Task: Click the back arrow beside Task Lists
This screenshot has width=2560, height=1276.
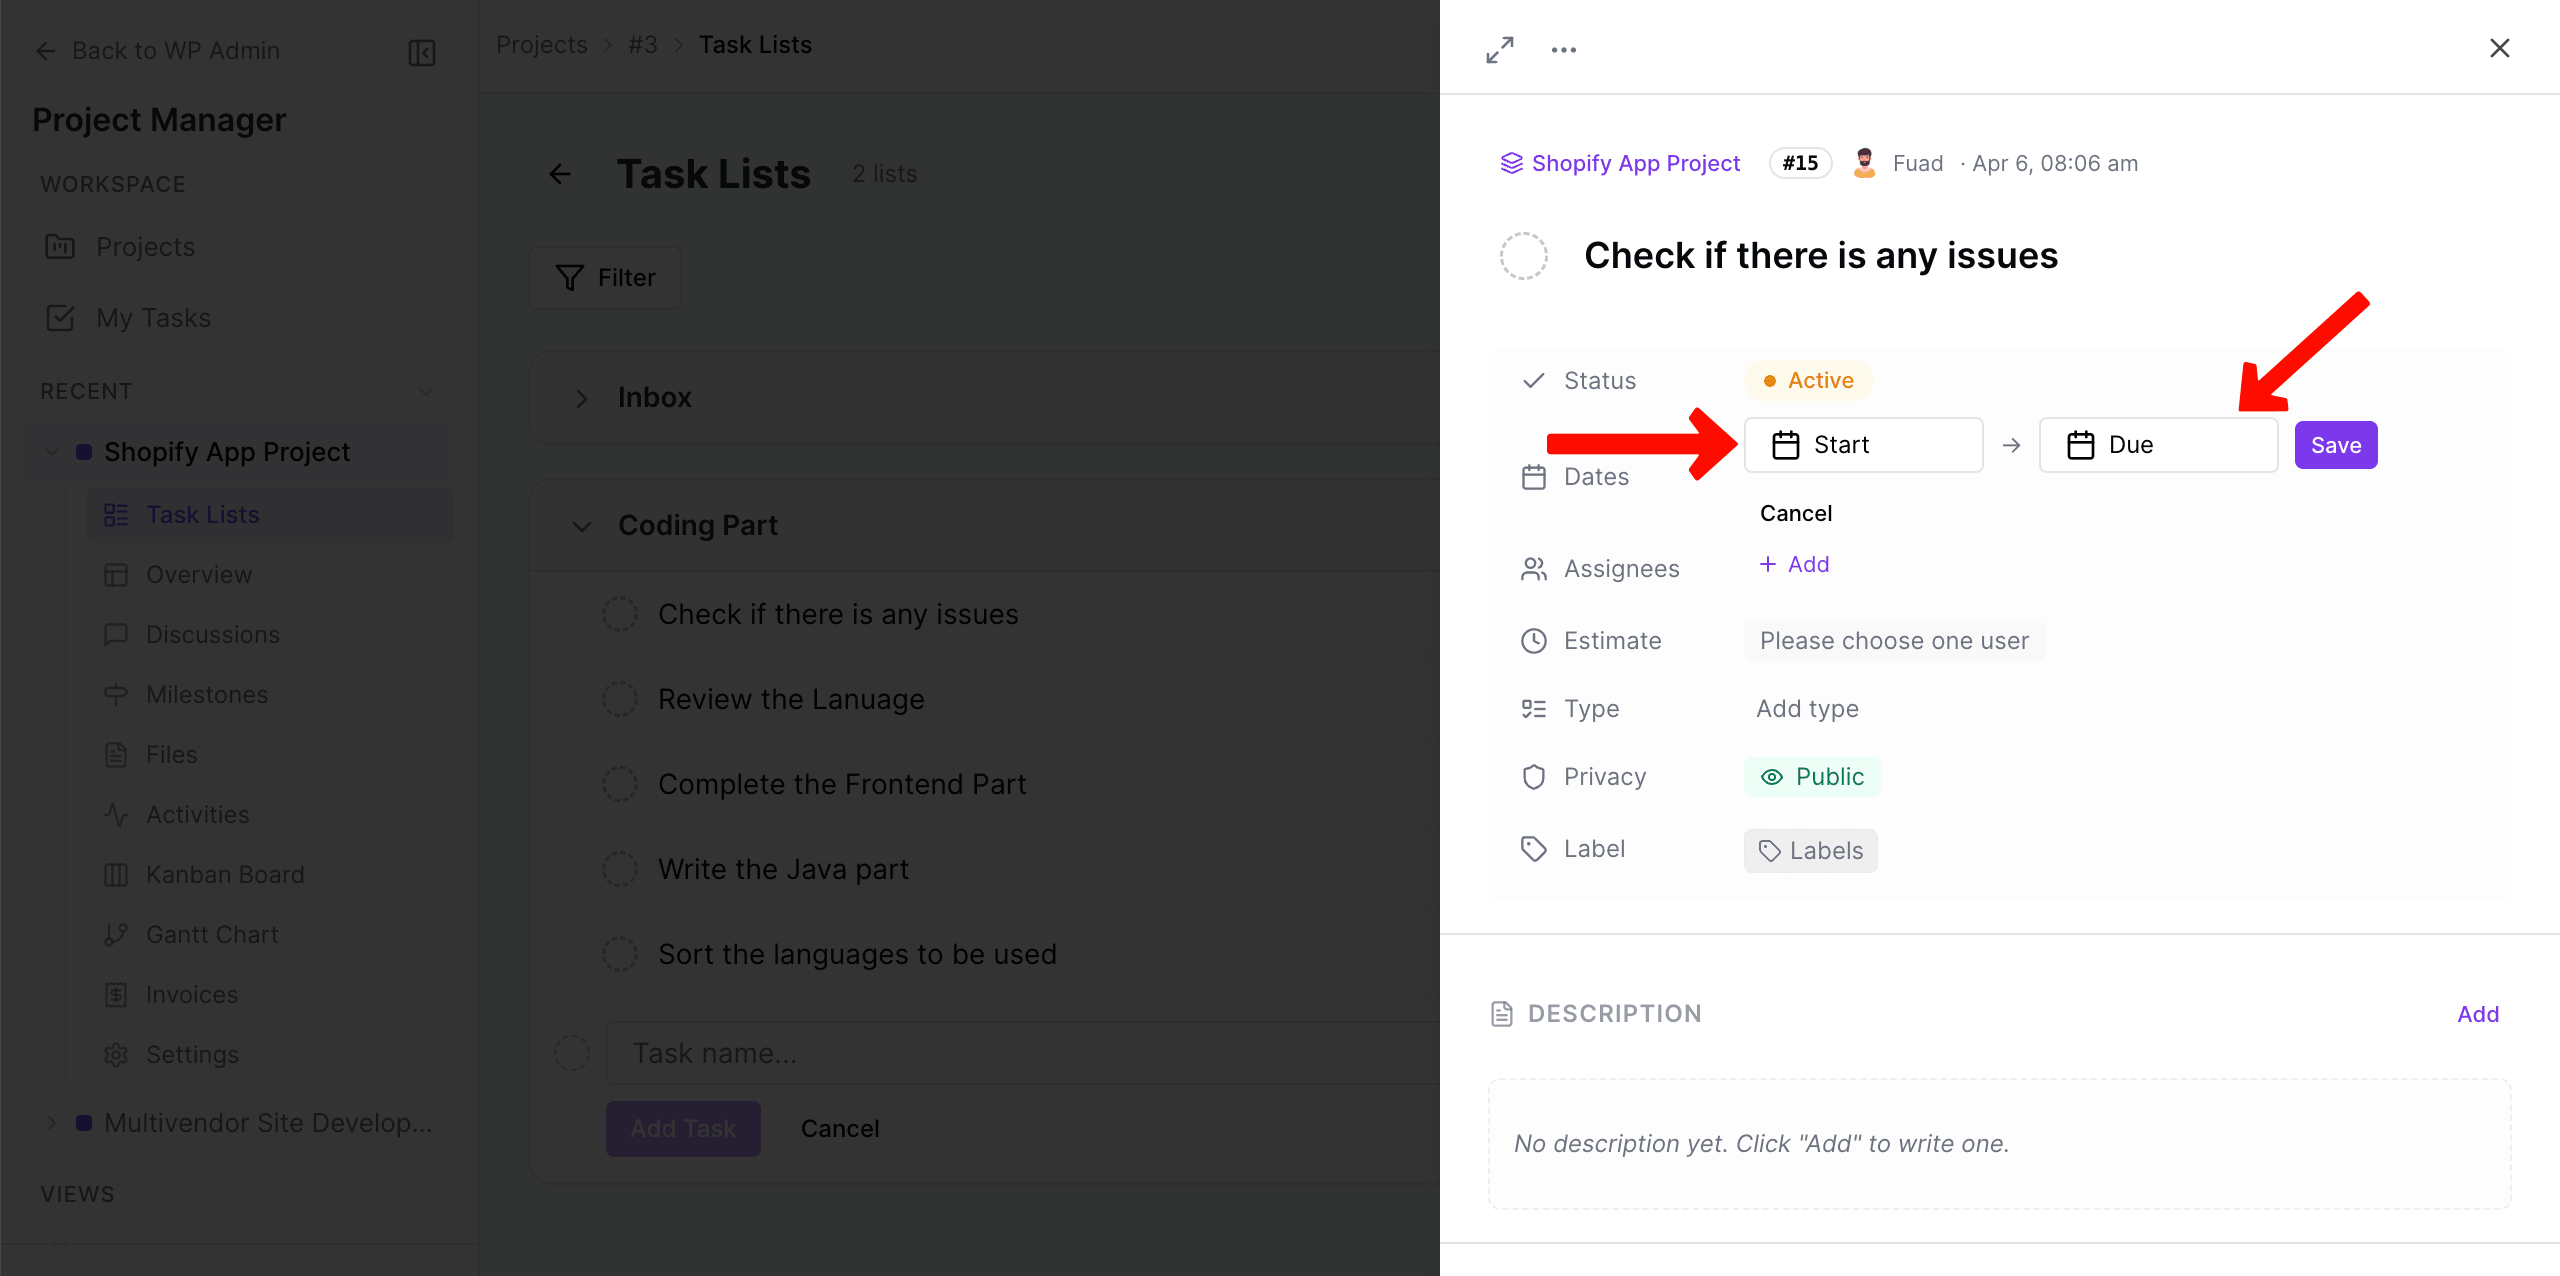Action: 560,174
